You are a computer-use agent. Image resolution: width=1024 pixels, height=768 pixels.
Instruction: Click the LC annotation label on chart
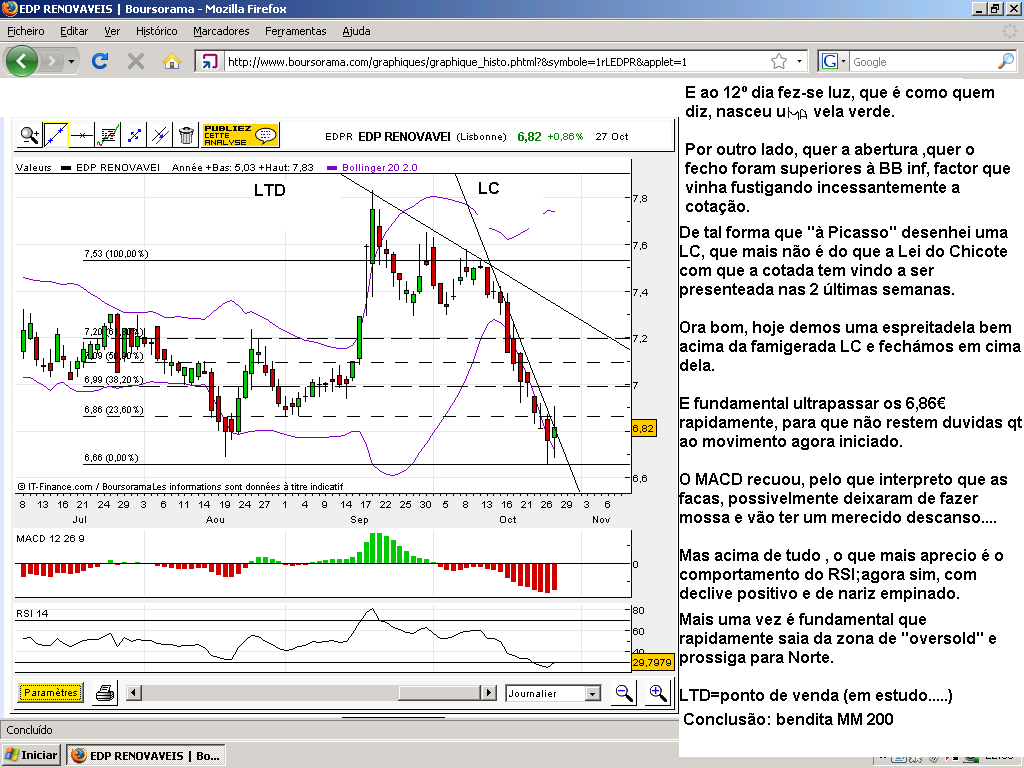pos(488,188)
